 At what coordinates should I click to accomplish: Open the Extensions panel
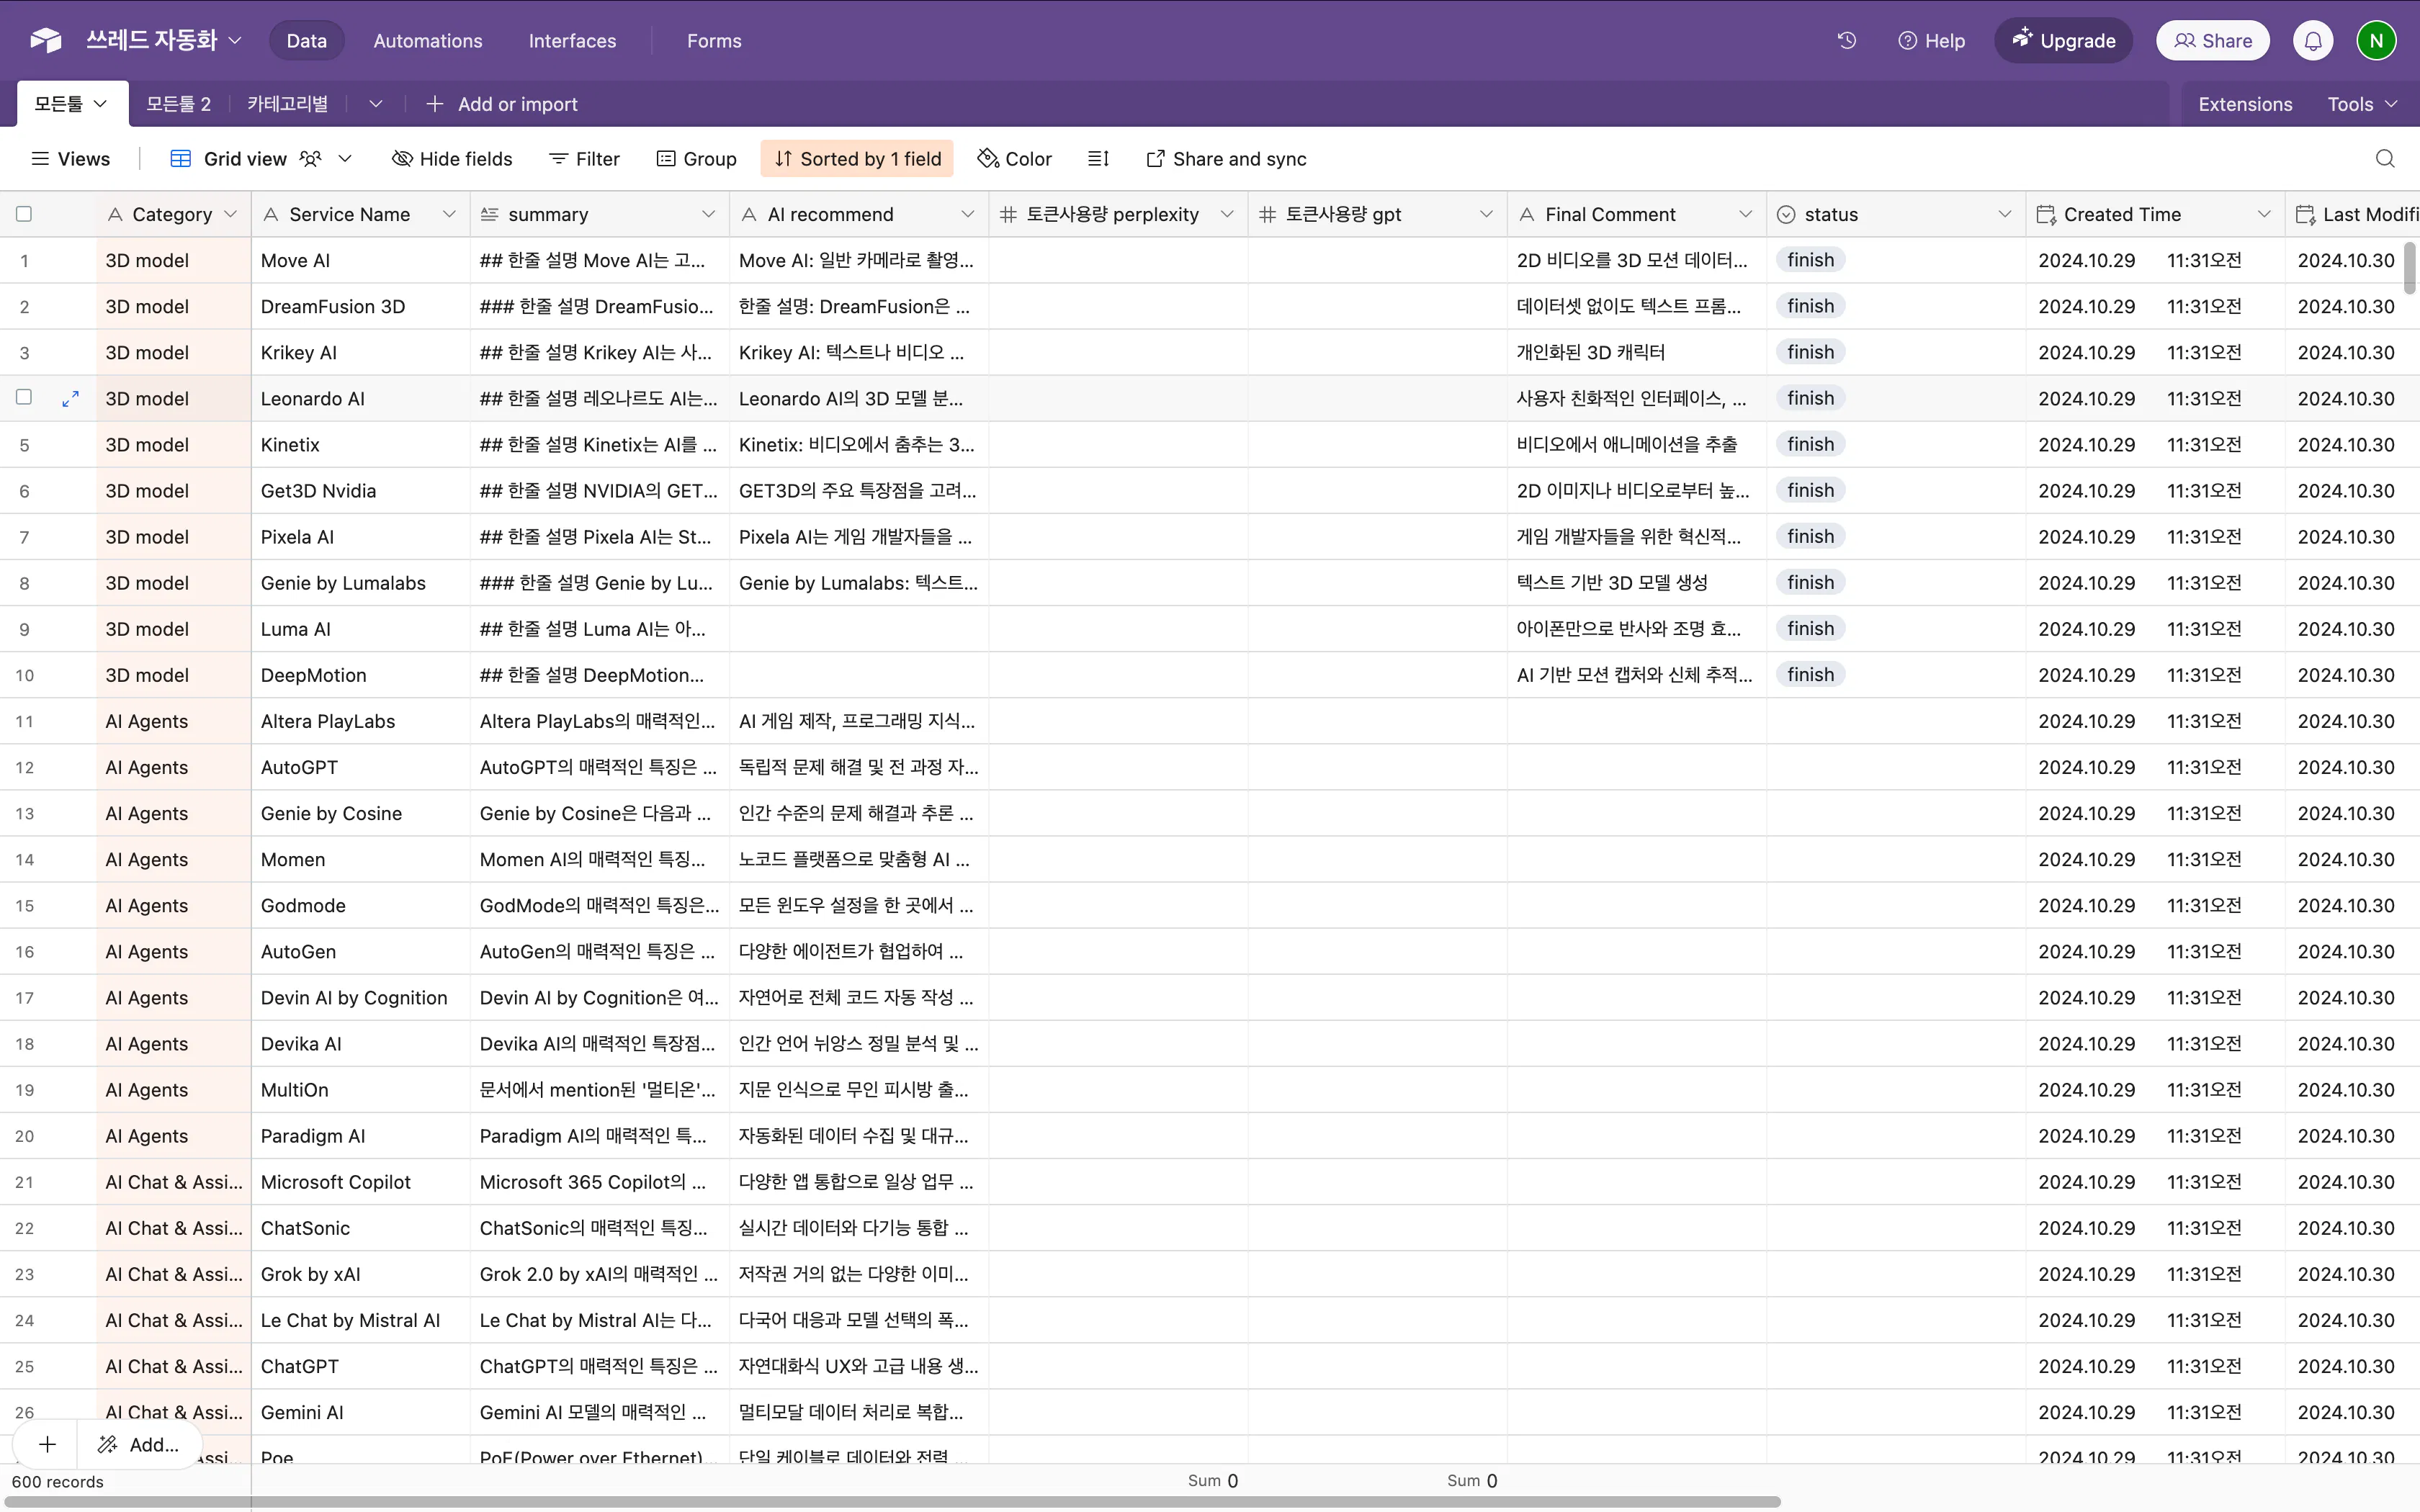2244,104
